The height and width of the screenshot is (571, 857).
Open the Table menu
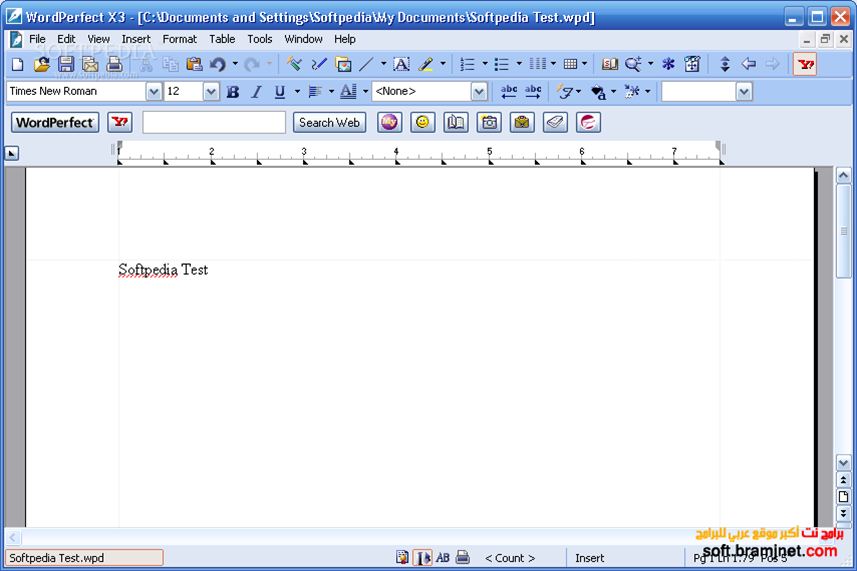[x=222, y=39]
